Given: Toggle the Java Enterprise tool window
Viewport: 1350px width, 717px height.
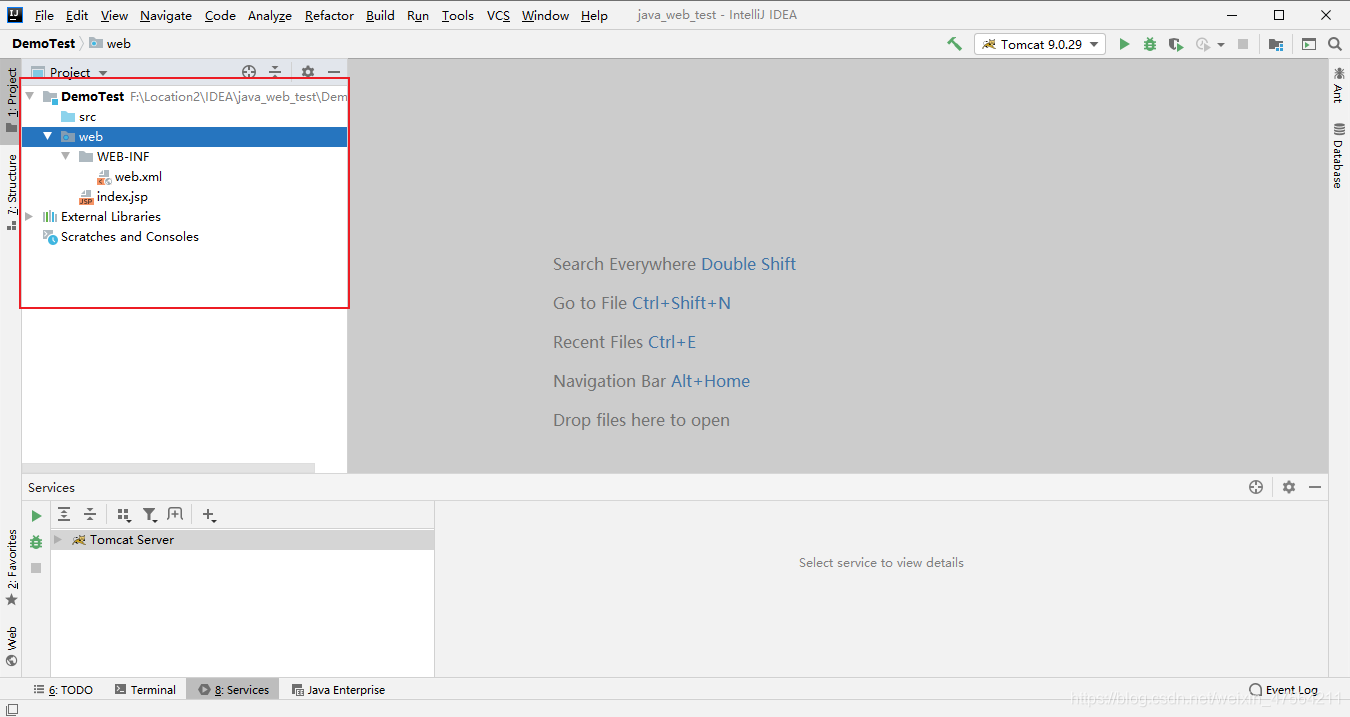Looking at the screenshot, I should click(338, 690).
